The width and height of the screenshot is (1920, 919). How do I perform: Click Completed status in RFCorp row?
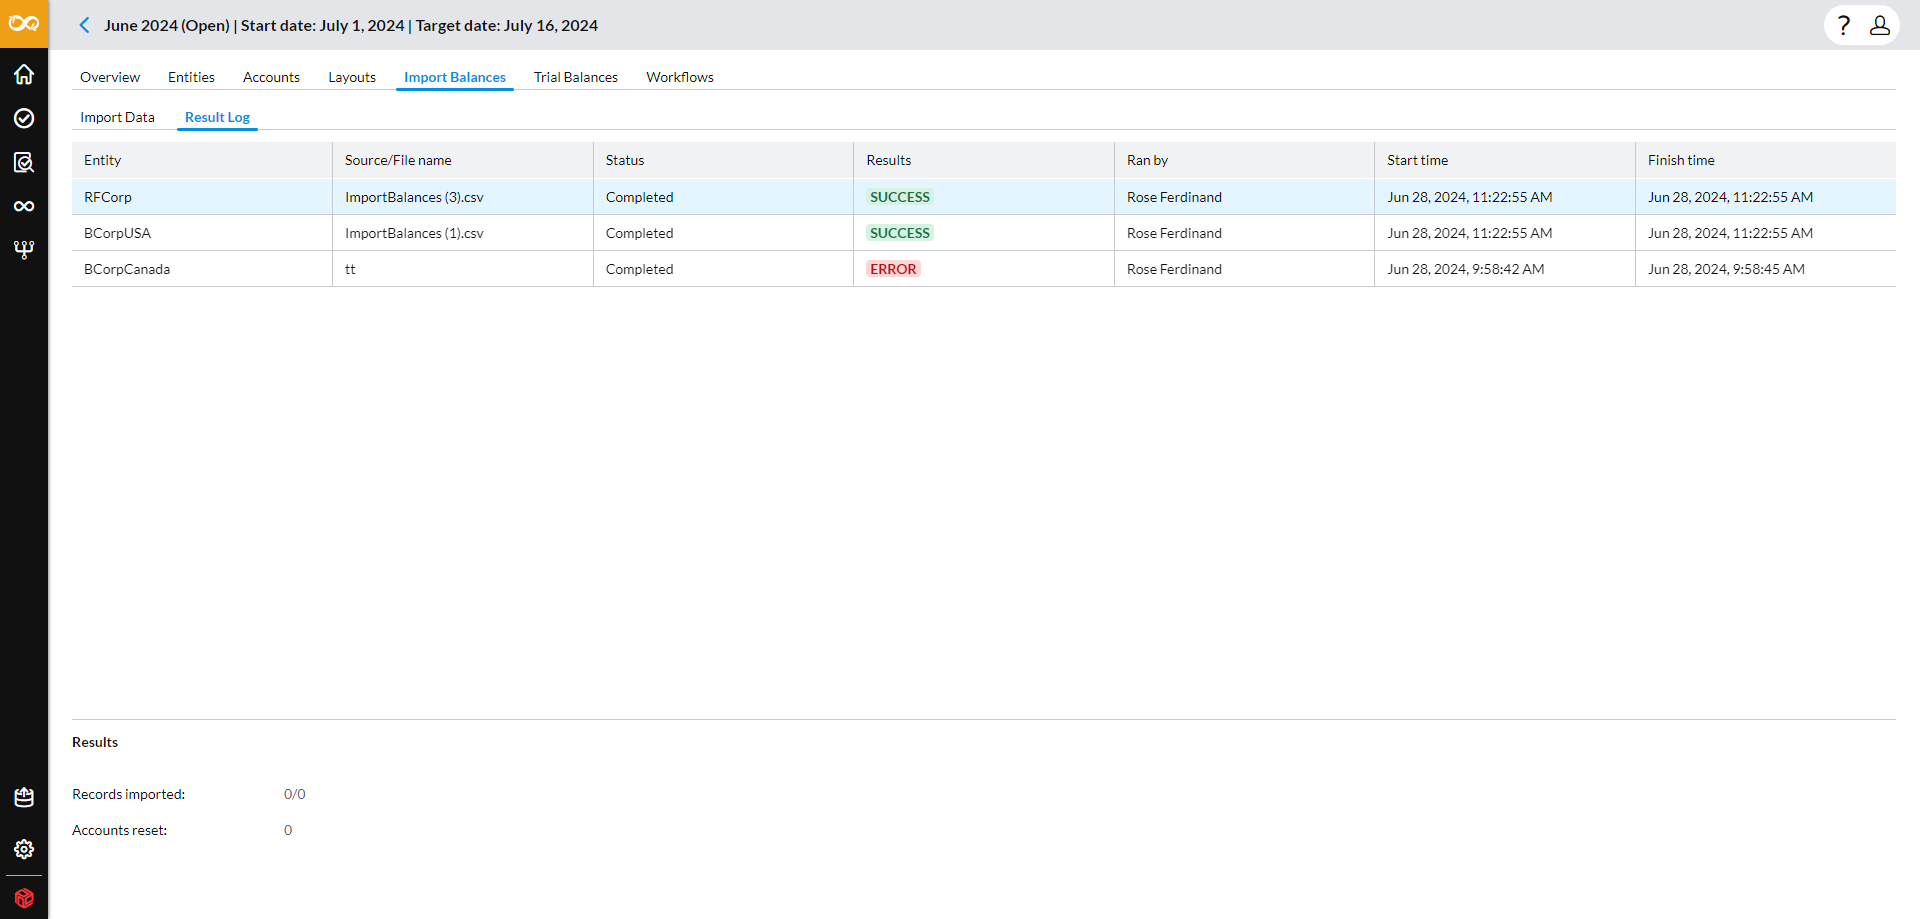(640, 197)
